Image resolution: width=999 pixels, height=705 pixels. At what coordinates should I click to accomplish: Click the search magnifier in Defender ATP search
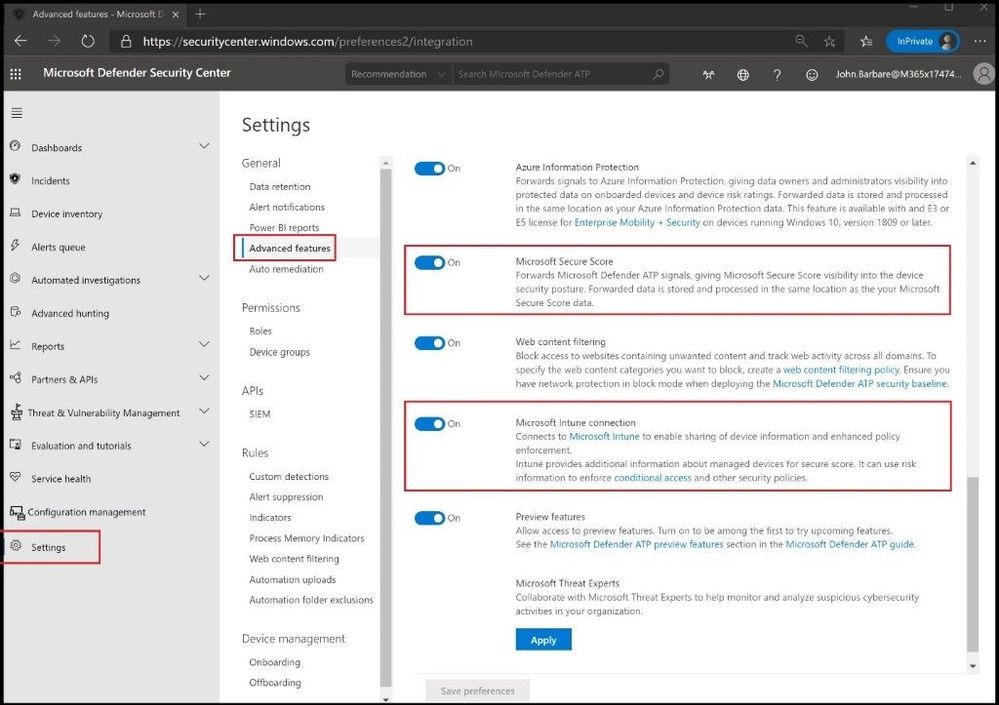coord(658,74)
